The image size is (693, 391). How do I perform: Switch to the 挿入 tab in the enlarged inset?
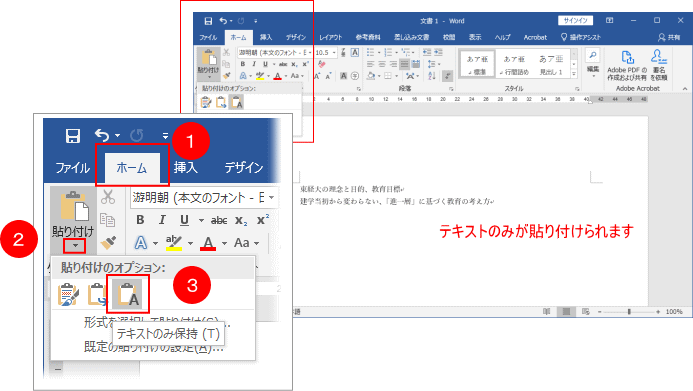186,167
